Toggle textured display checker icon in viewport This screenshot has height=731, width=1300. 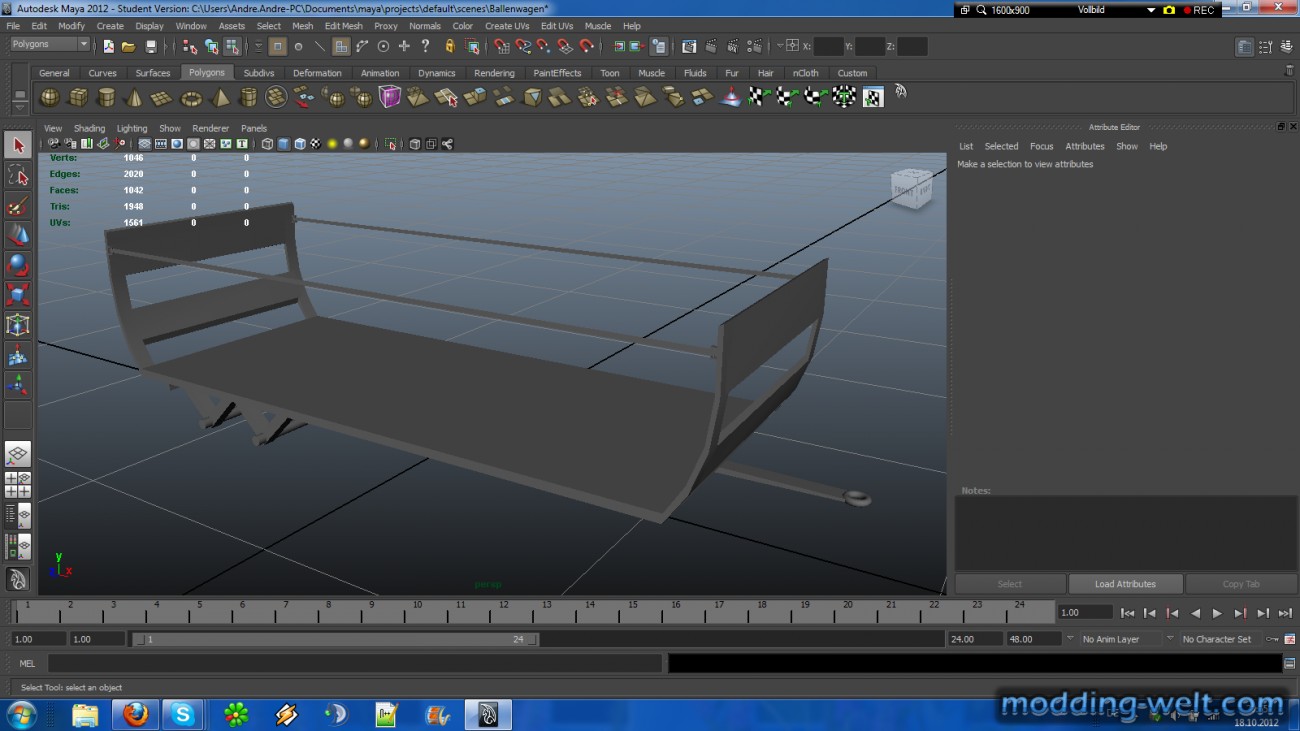pyautogui.click(x=316, y=144)
